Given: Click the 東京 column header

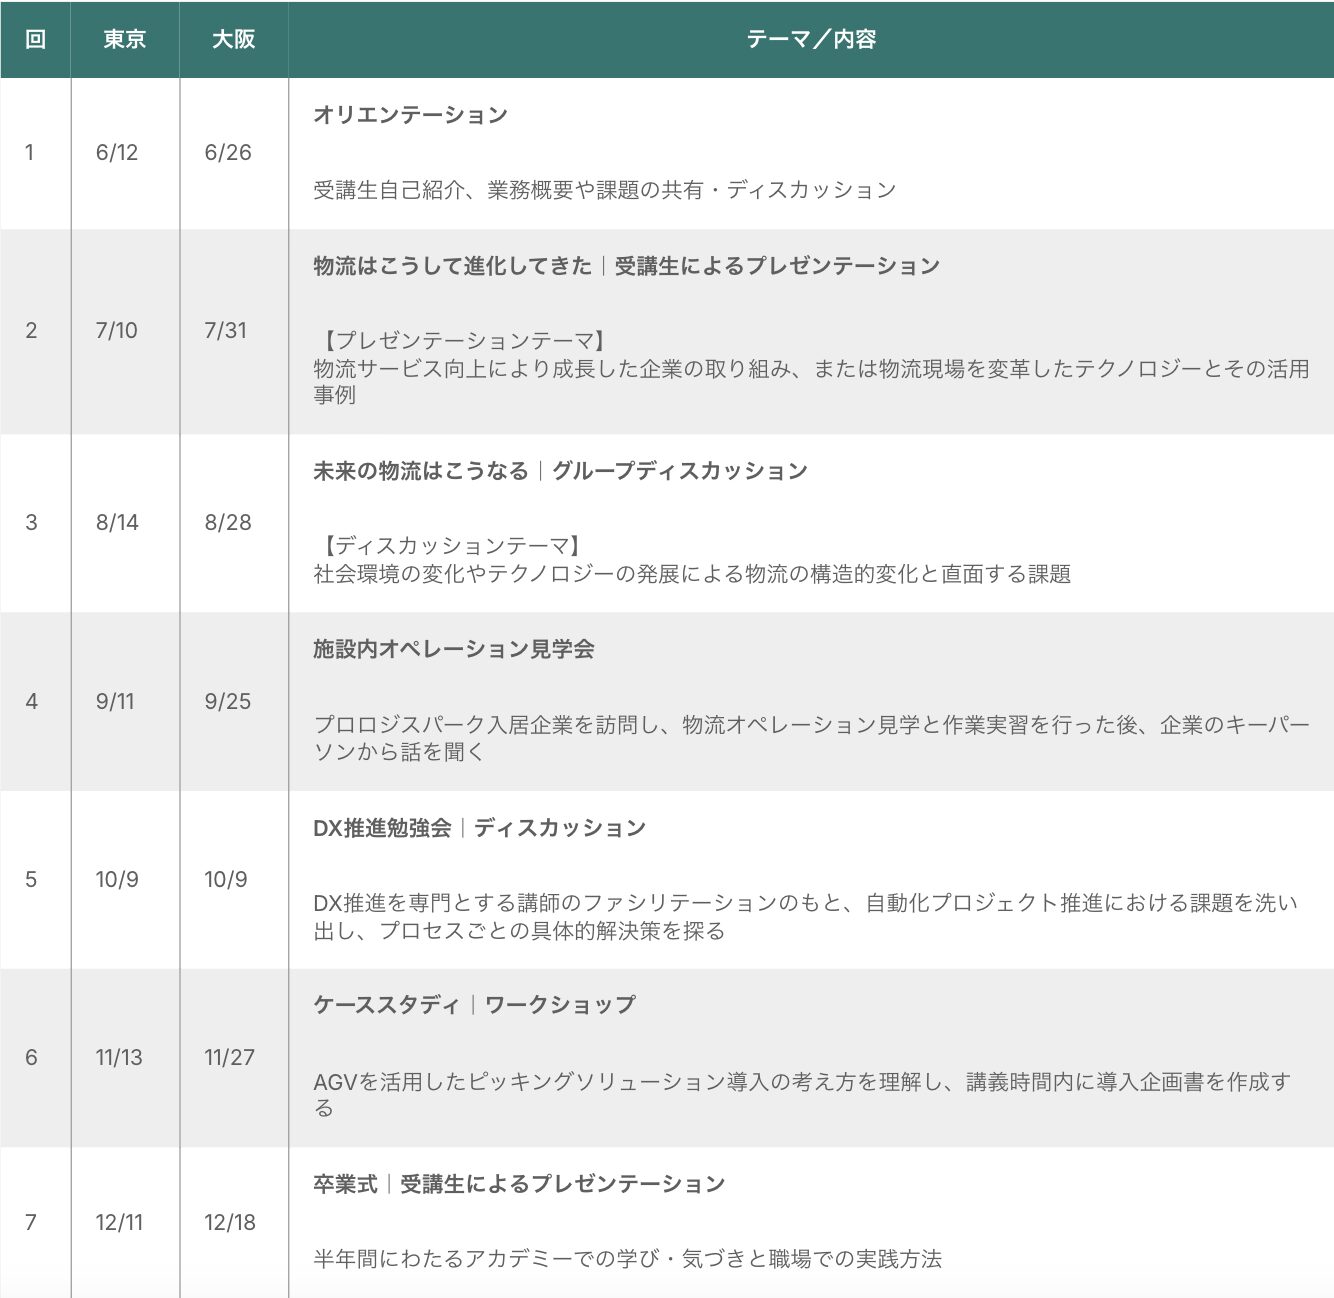Looking at the screenshot, I should tap(125, 39).
